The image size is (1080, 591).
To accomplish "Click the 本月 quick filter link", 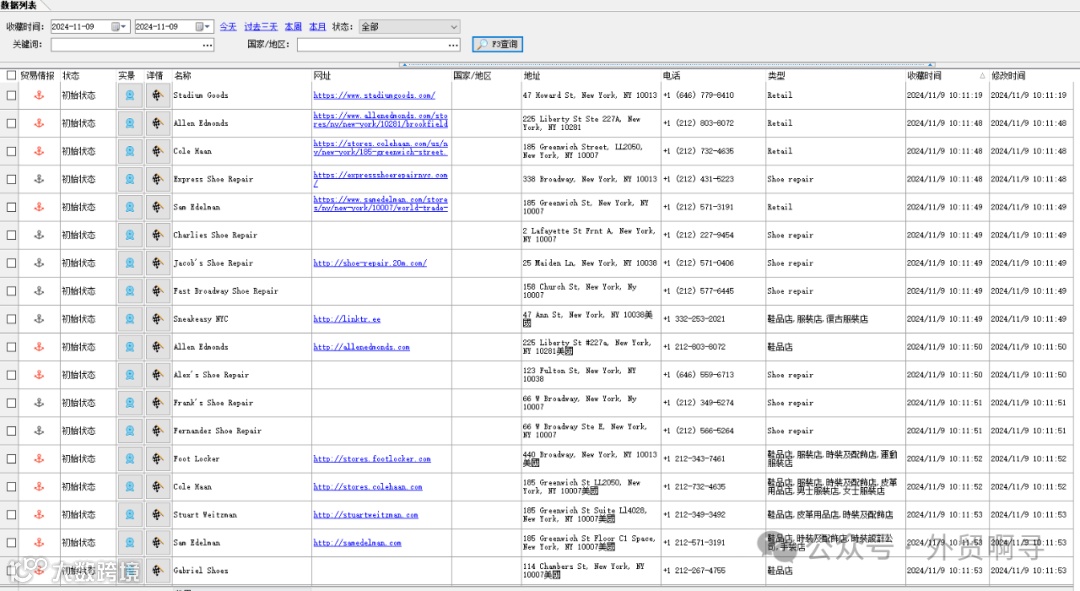I will (x=318, y=27).
